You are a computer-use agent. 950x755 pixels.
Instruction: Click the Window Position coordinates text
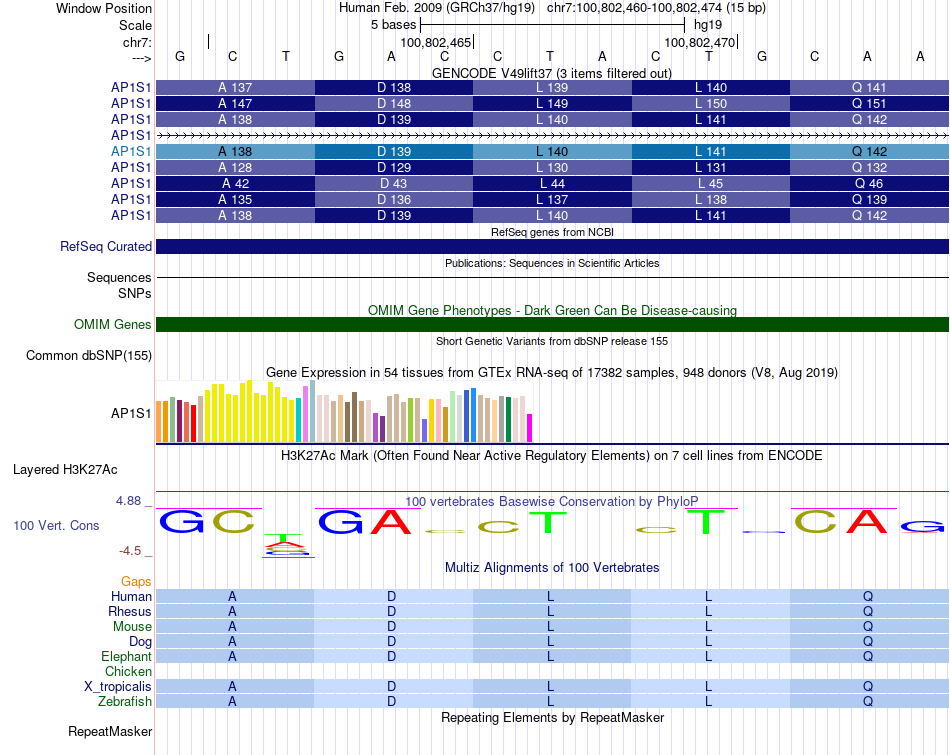coord(552,8)
